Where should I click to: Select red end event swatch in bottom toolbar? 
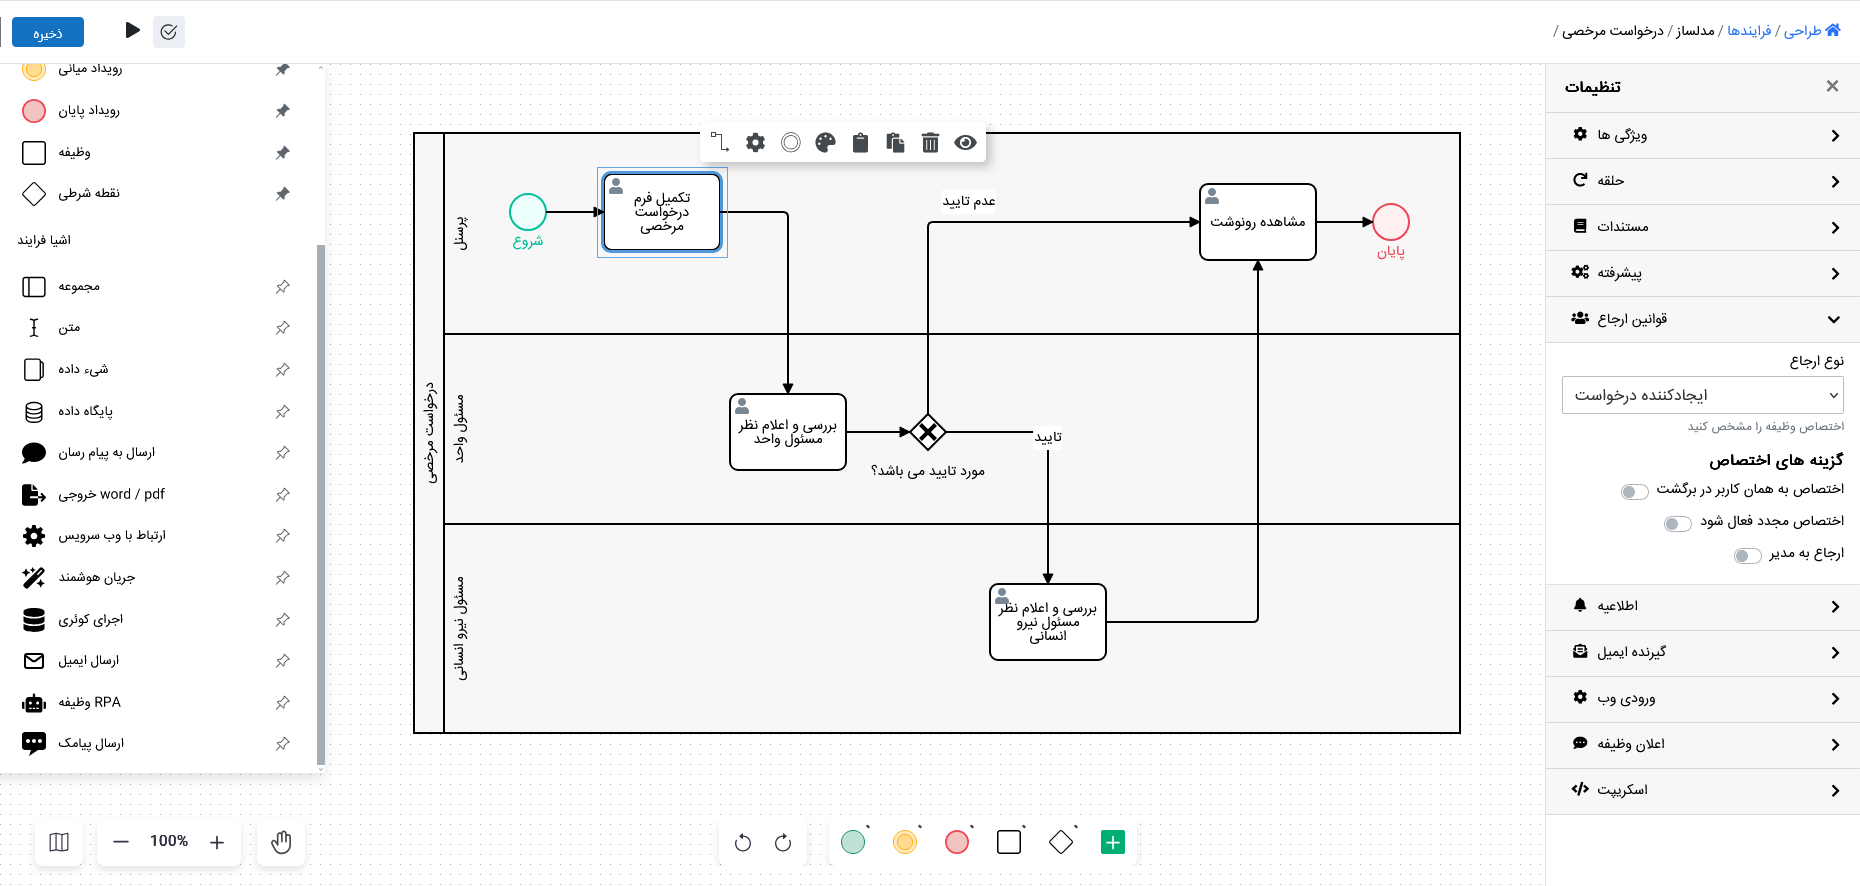click(x=957, y=842)
